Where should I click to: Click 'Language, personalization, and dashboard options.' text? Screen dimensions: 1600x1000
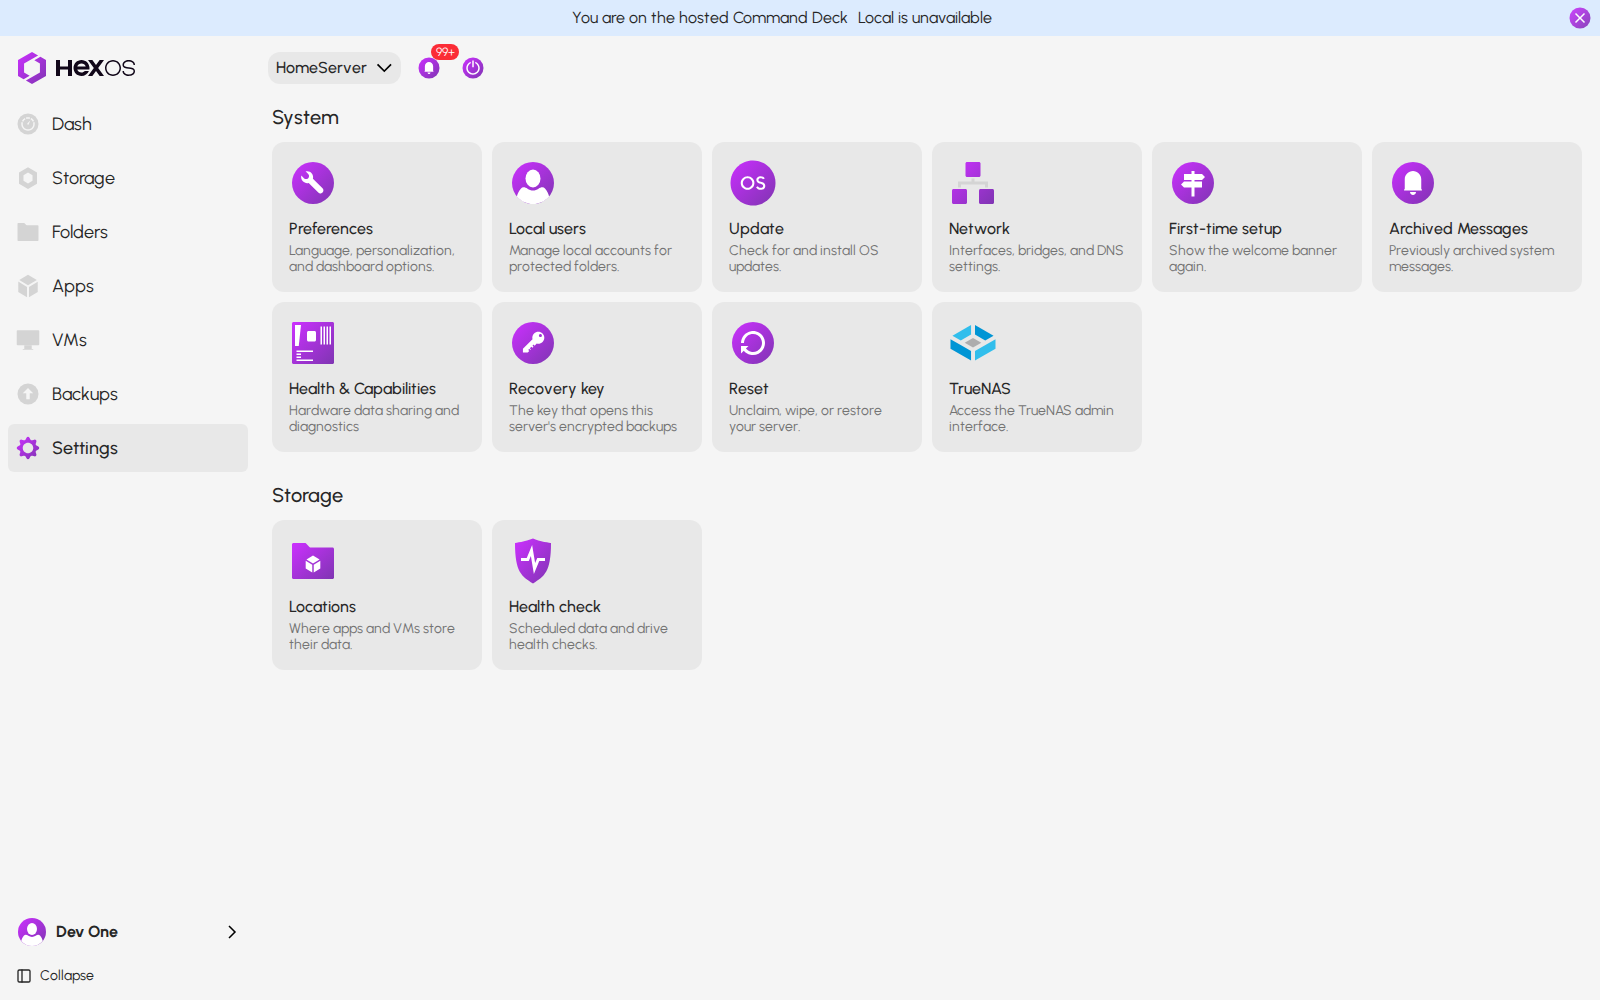pos(371,259)
